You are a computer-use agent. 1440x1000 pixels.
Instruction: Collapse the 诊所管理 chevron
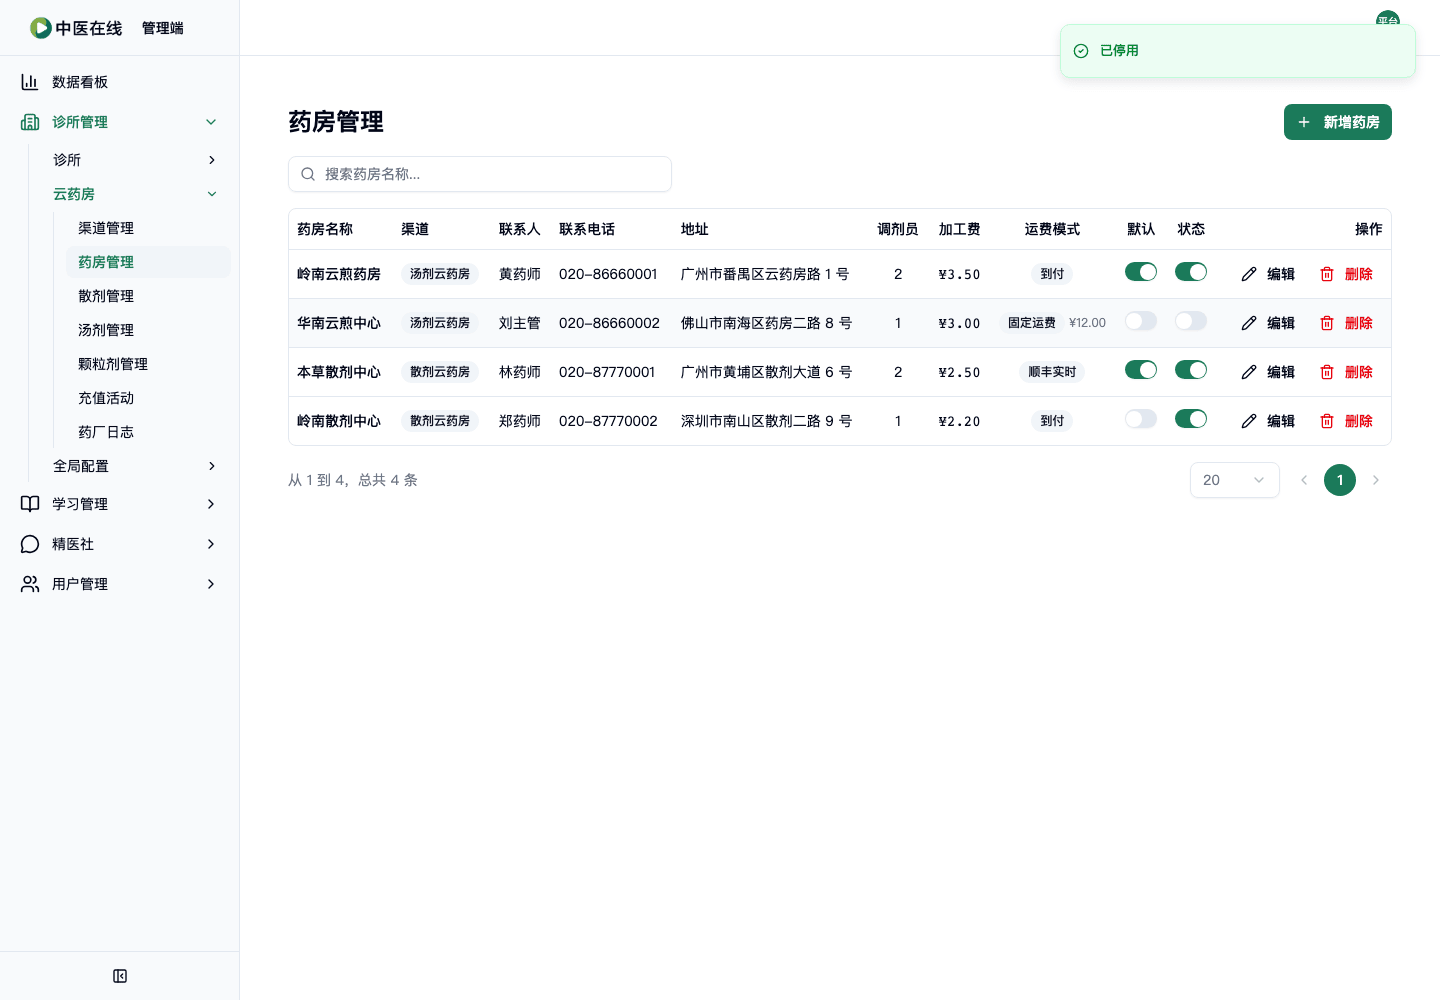[x=211, y=122]
